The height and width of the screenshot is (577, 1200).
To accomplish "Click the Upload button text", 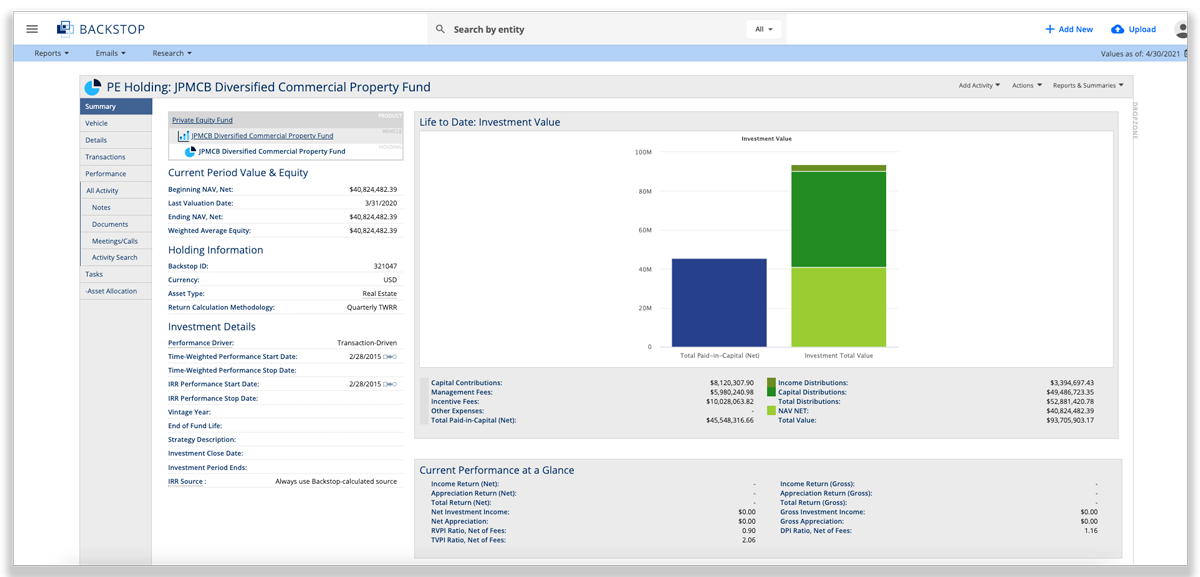I will coord(1142,29).
